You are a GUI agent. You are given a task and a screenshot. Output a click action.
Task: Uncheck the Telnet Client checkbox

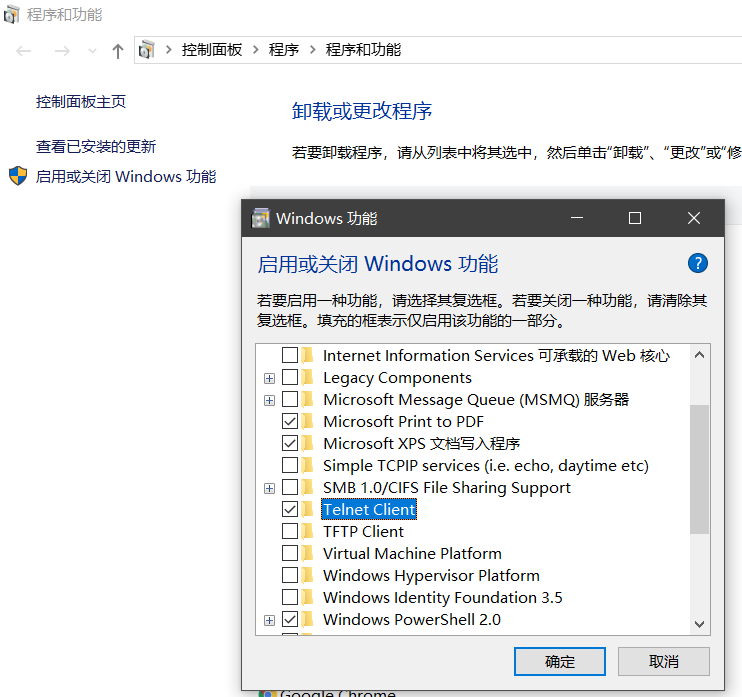[290, 510]
